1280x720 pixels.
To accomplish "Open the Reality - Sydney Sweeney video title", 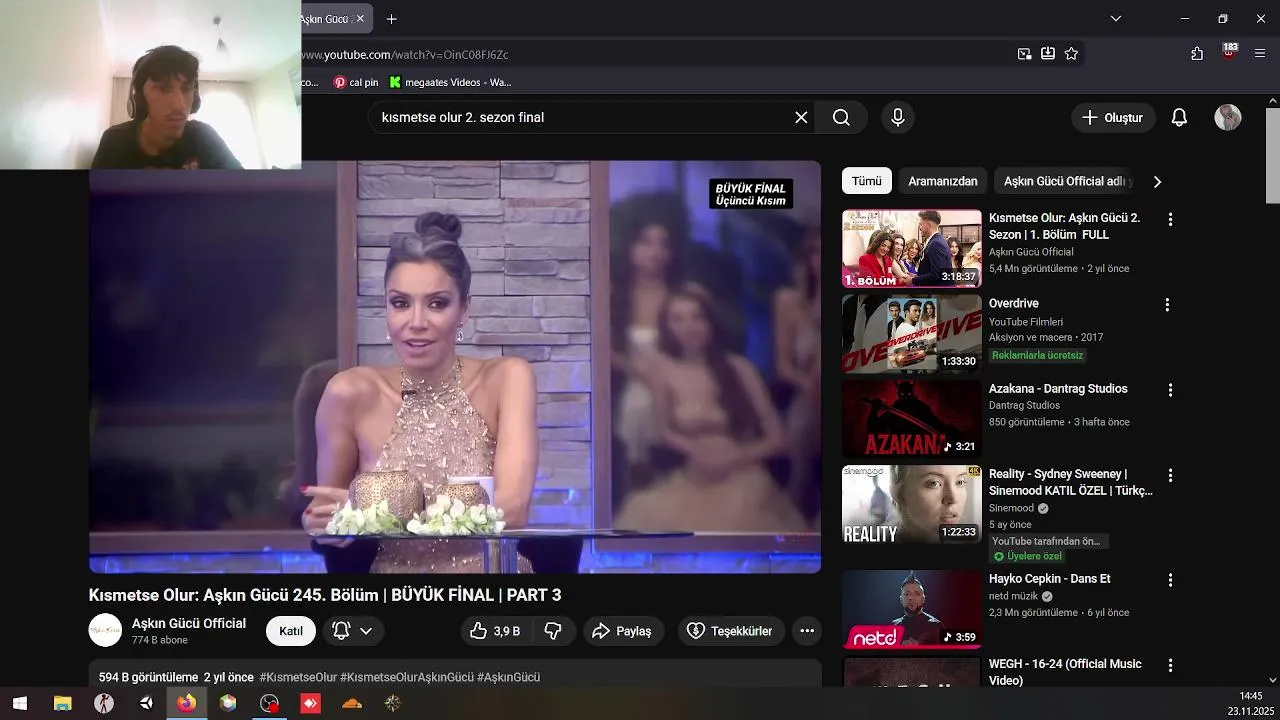I will tap(1071, 482).
